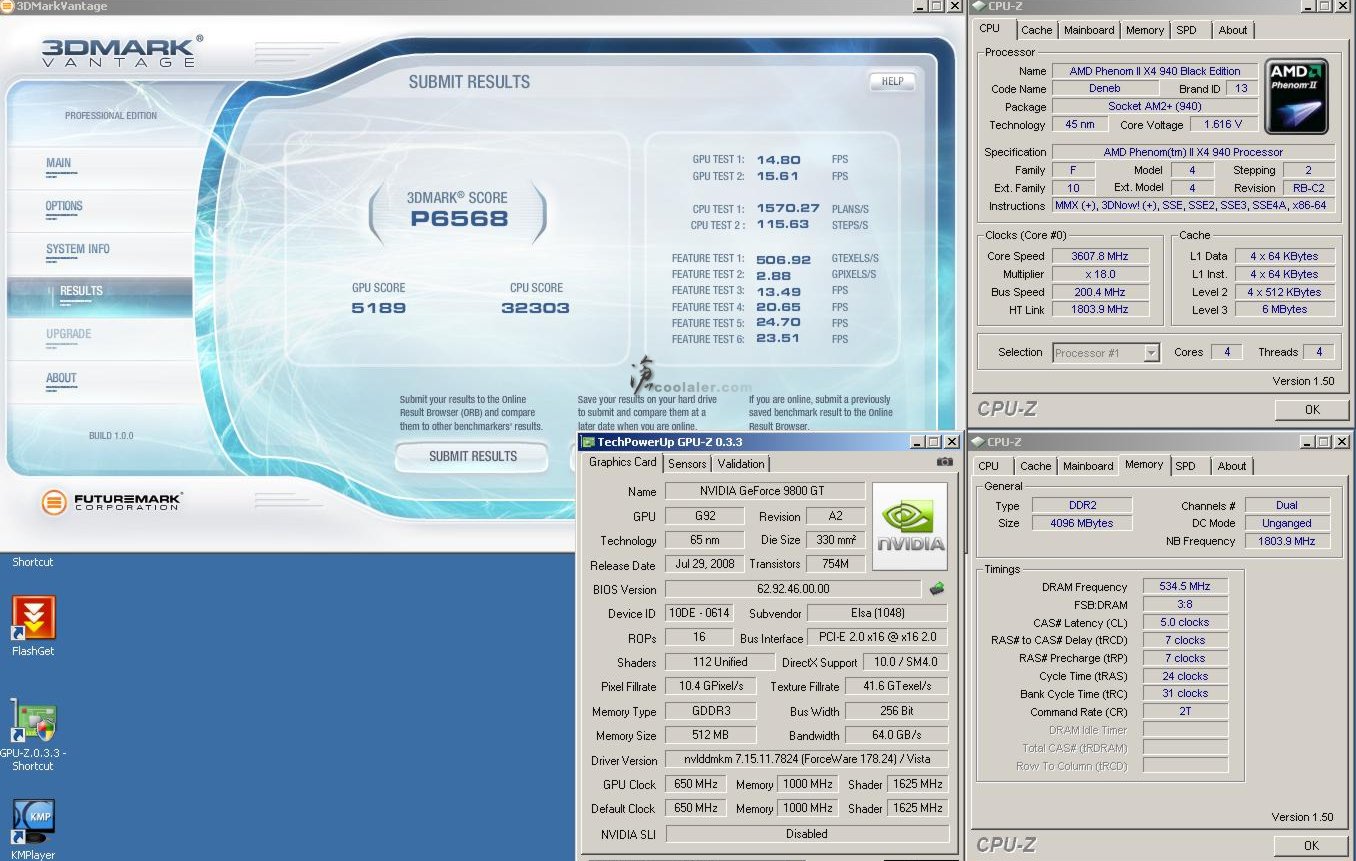Open the GPU-Z 0.3.3 desktop shortcut

click(x=33, y=720)
